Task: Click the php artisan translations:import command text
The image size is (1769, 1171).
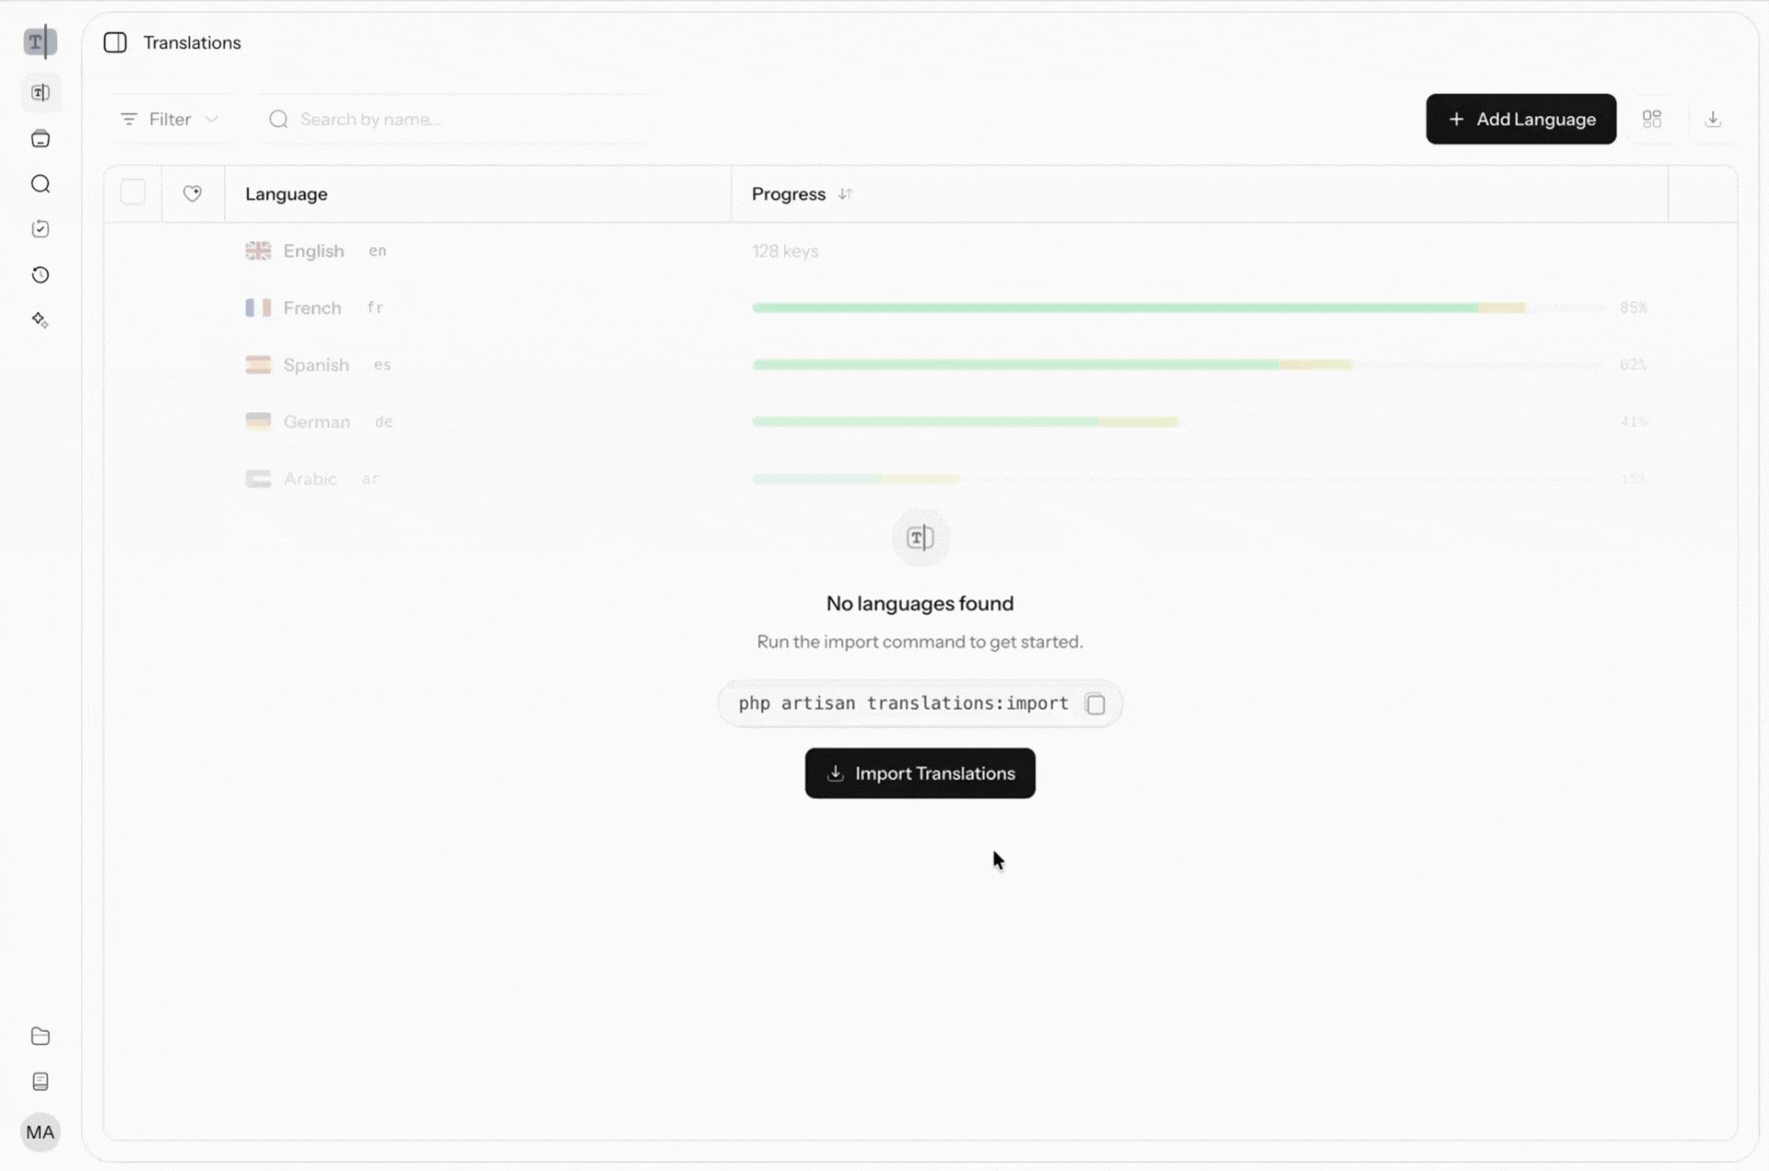Action: [903, 703]
